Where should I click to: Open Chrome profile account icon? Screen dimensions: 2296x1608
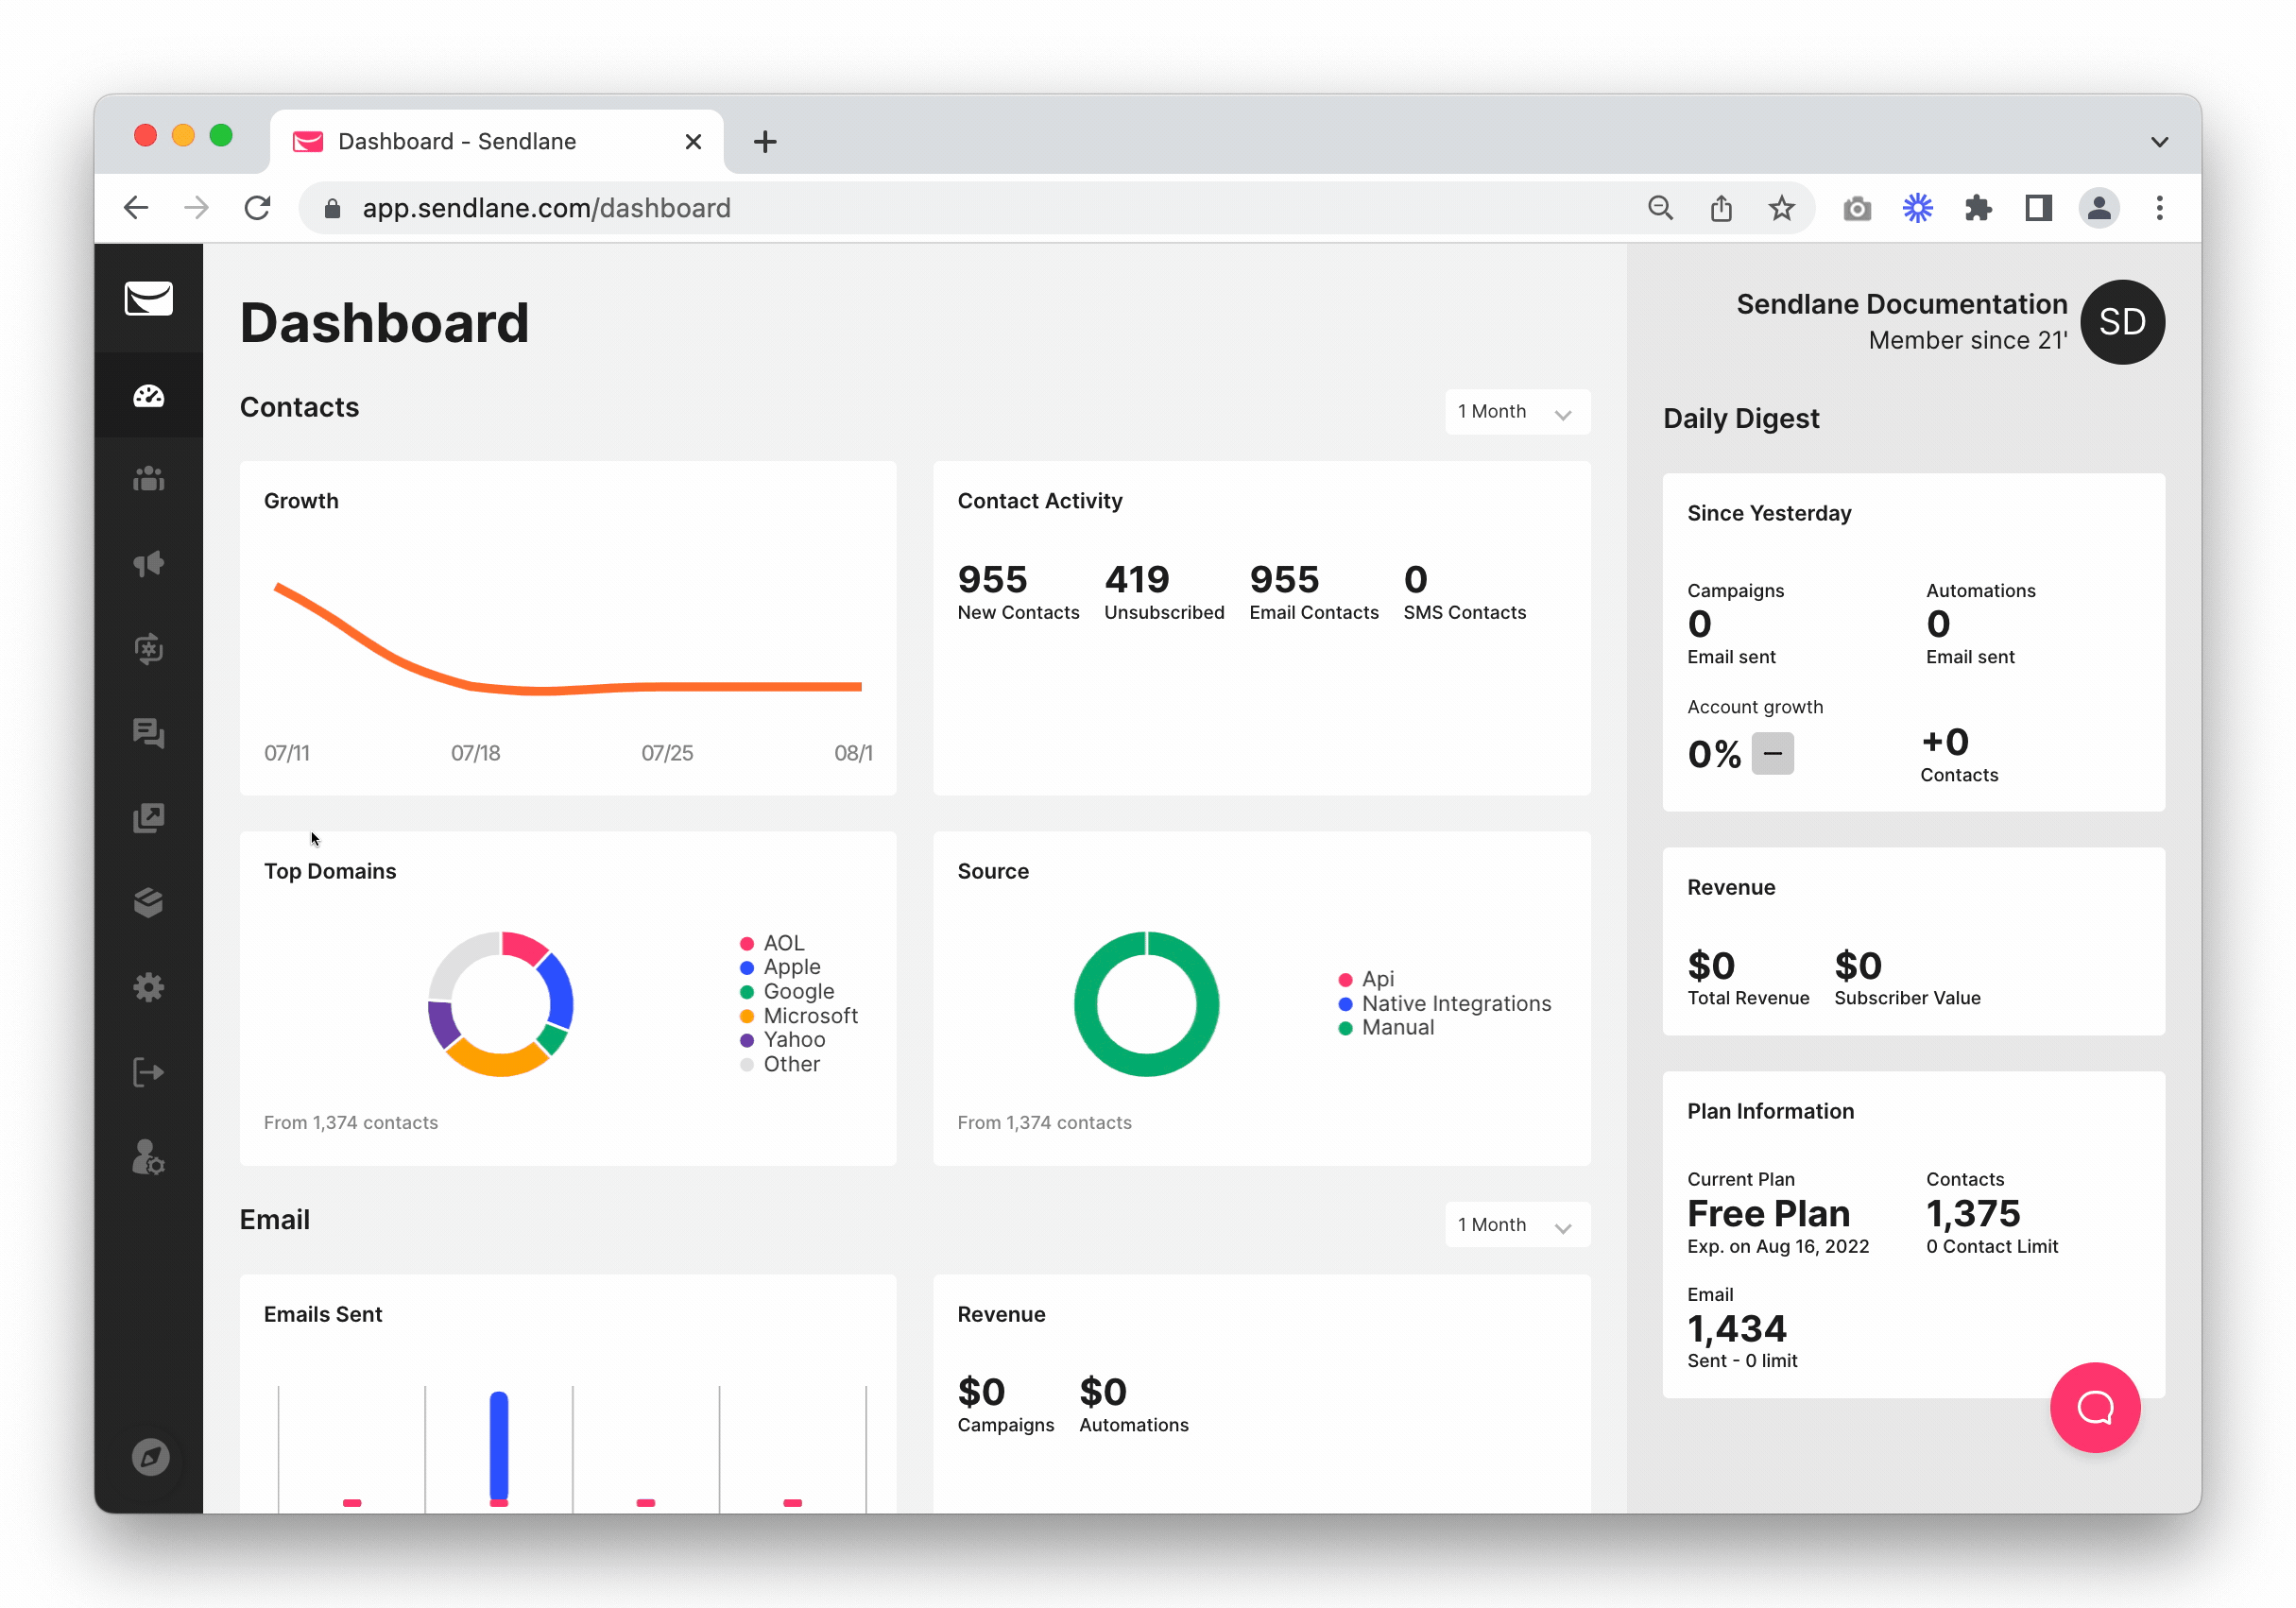click(x=2099, y=208)
